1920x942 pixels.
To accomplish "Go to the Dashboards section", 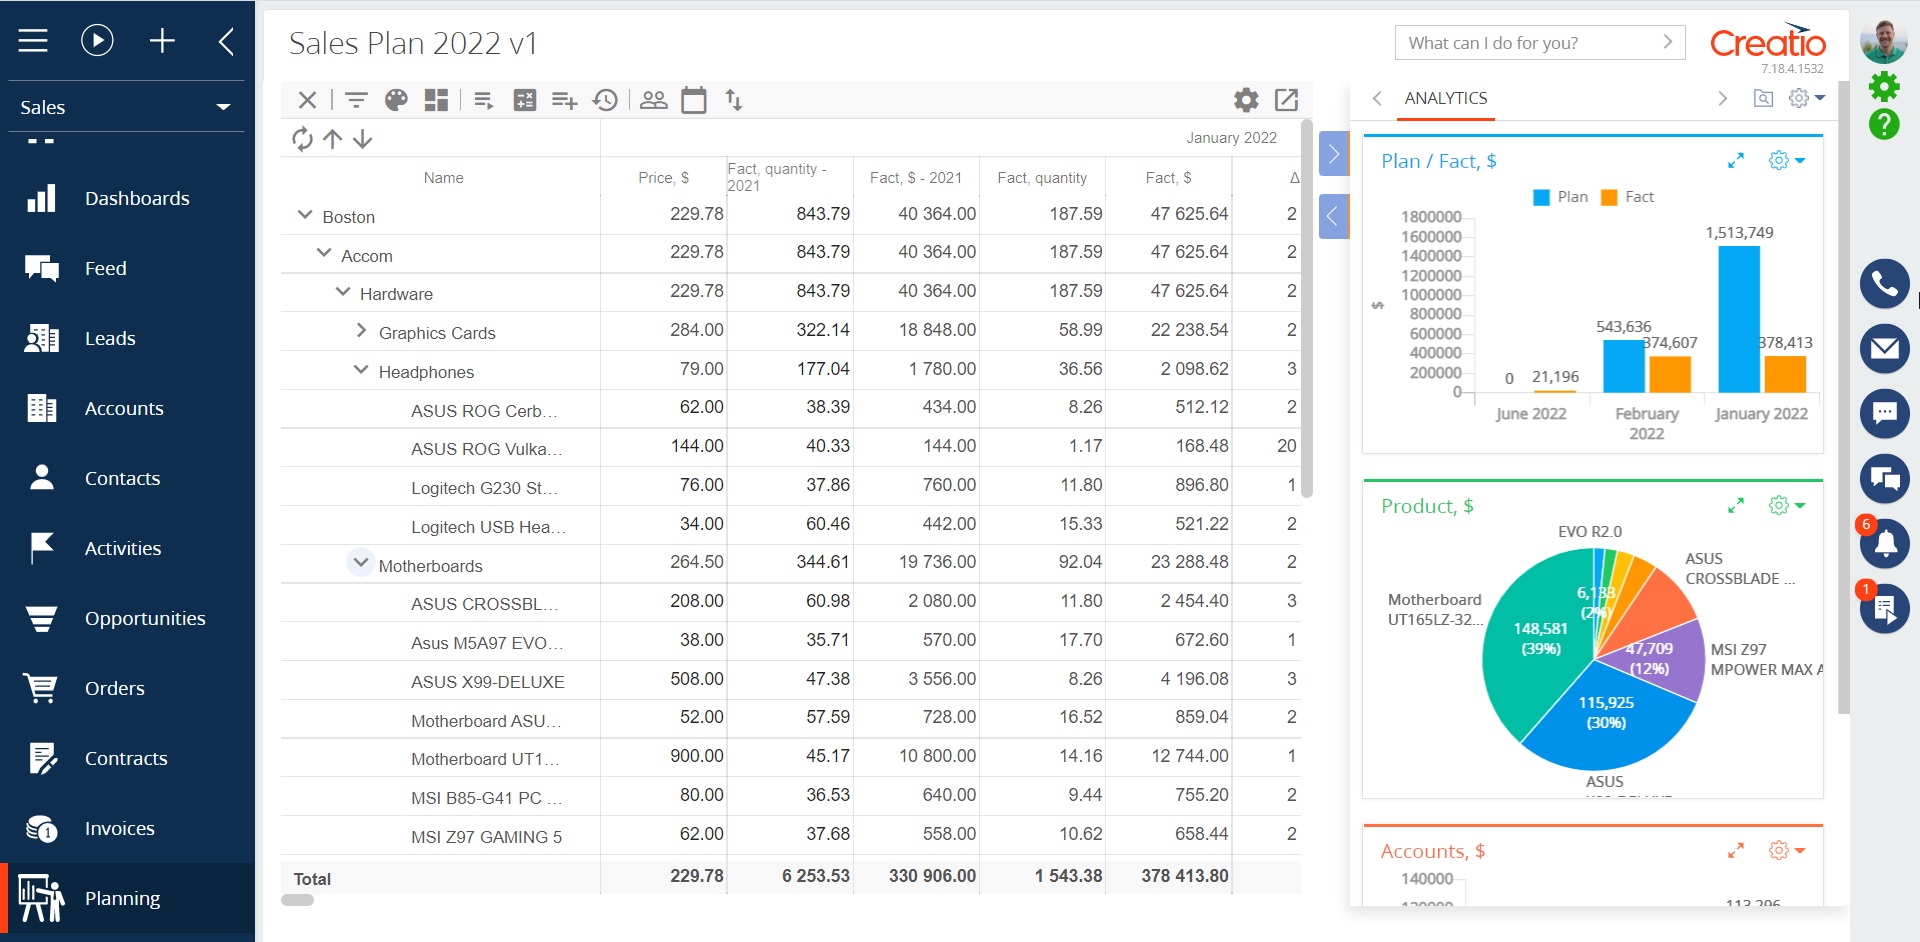I will click(137, 198).
